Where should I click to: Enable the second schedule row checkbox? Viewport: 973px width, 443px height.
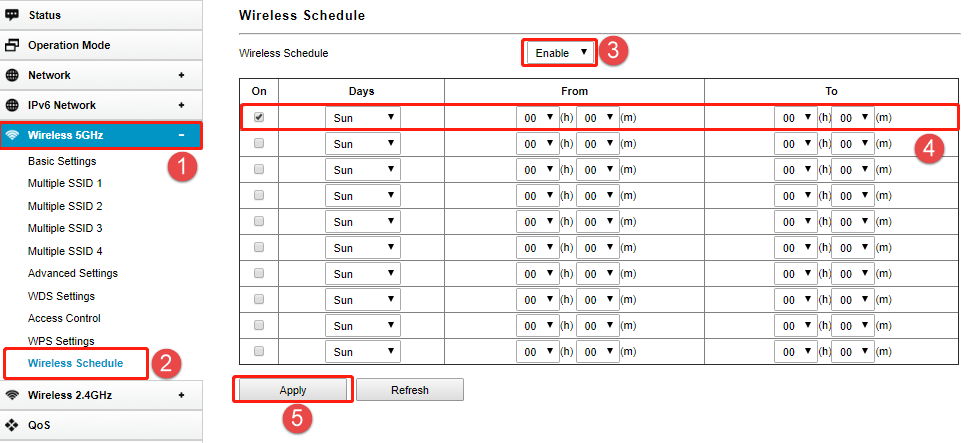[x=259, y=143]
